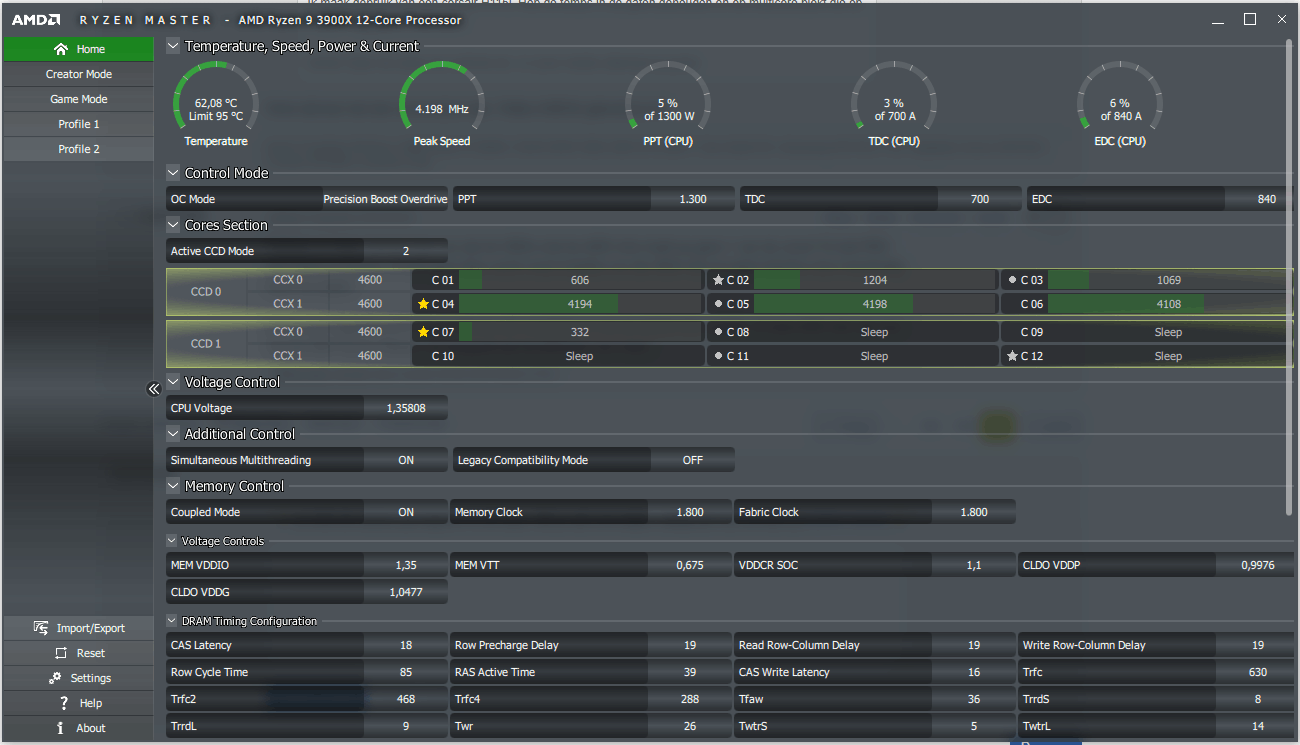
Task: Click the AMD logo in title bar
Action: (36, 19)
